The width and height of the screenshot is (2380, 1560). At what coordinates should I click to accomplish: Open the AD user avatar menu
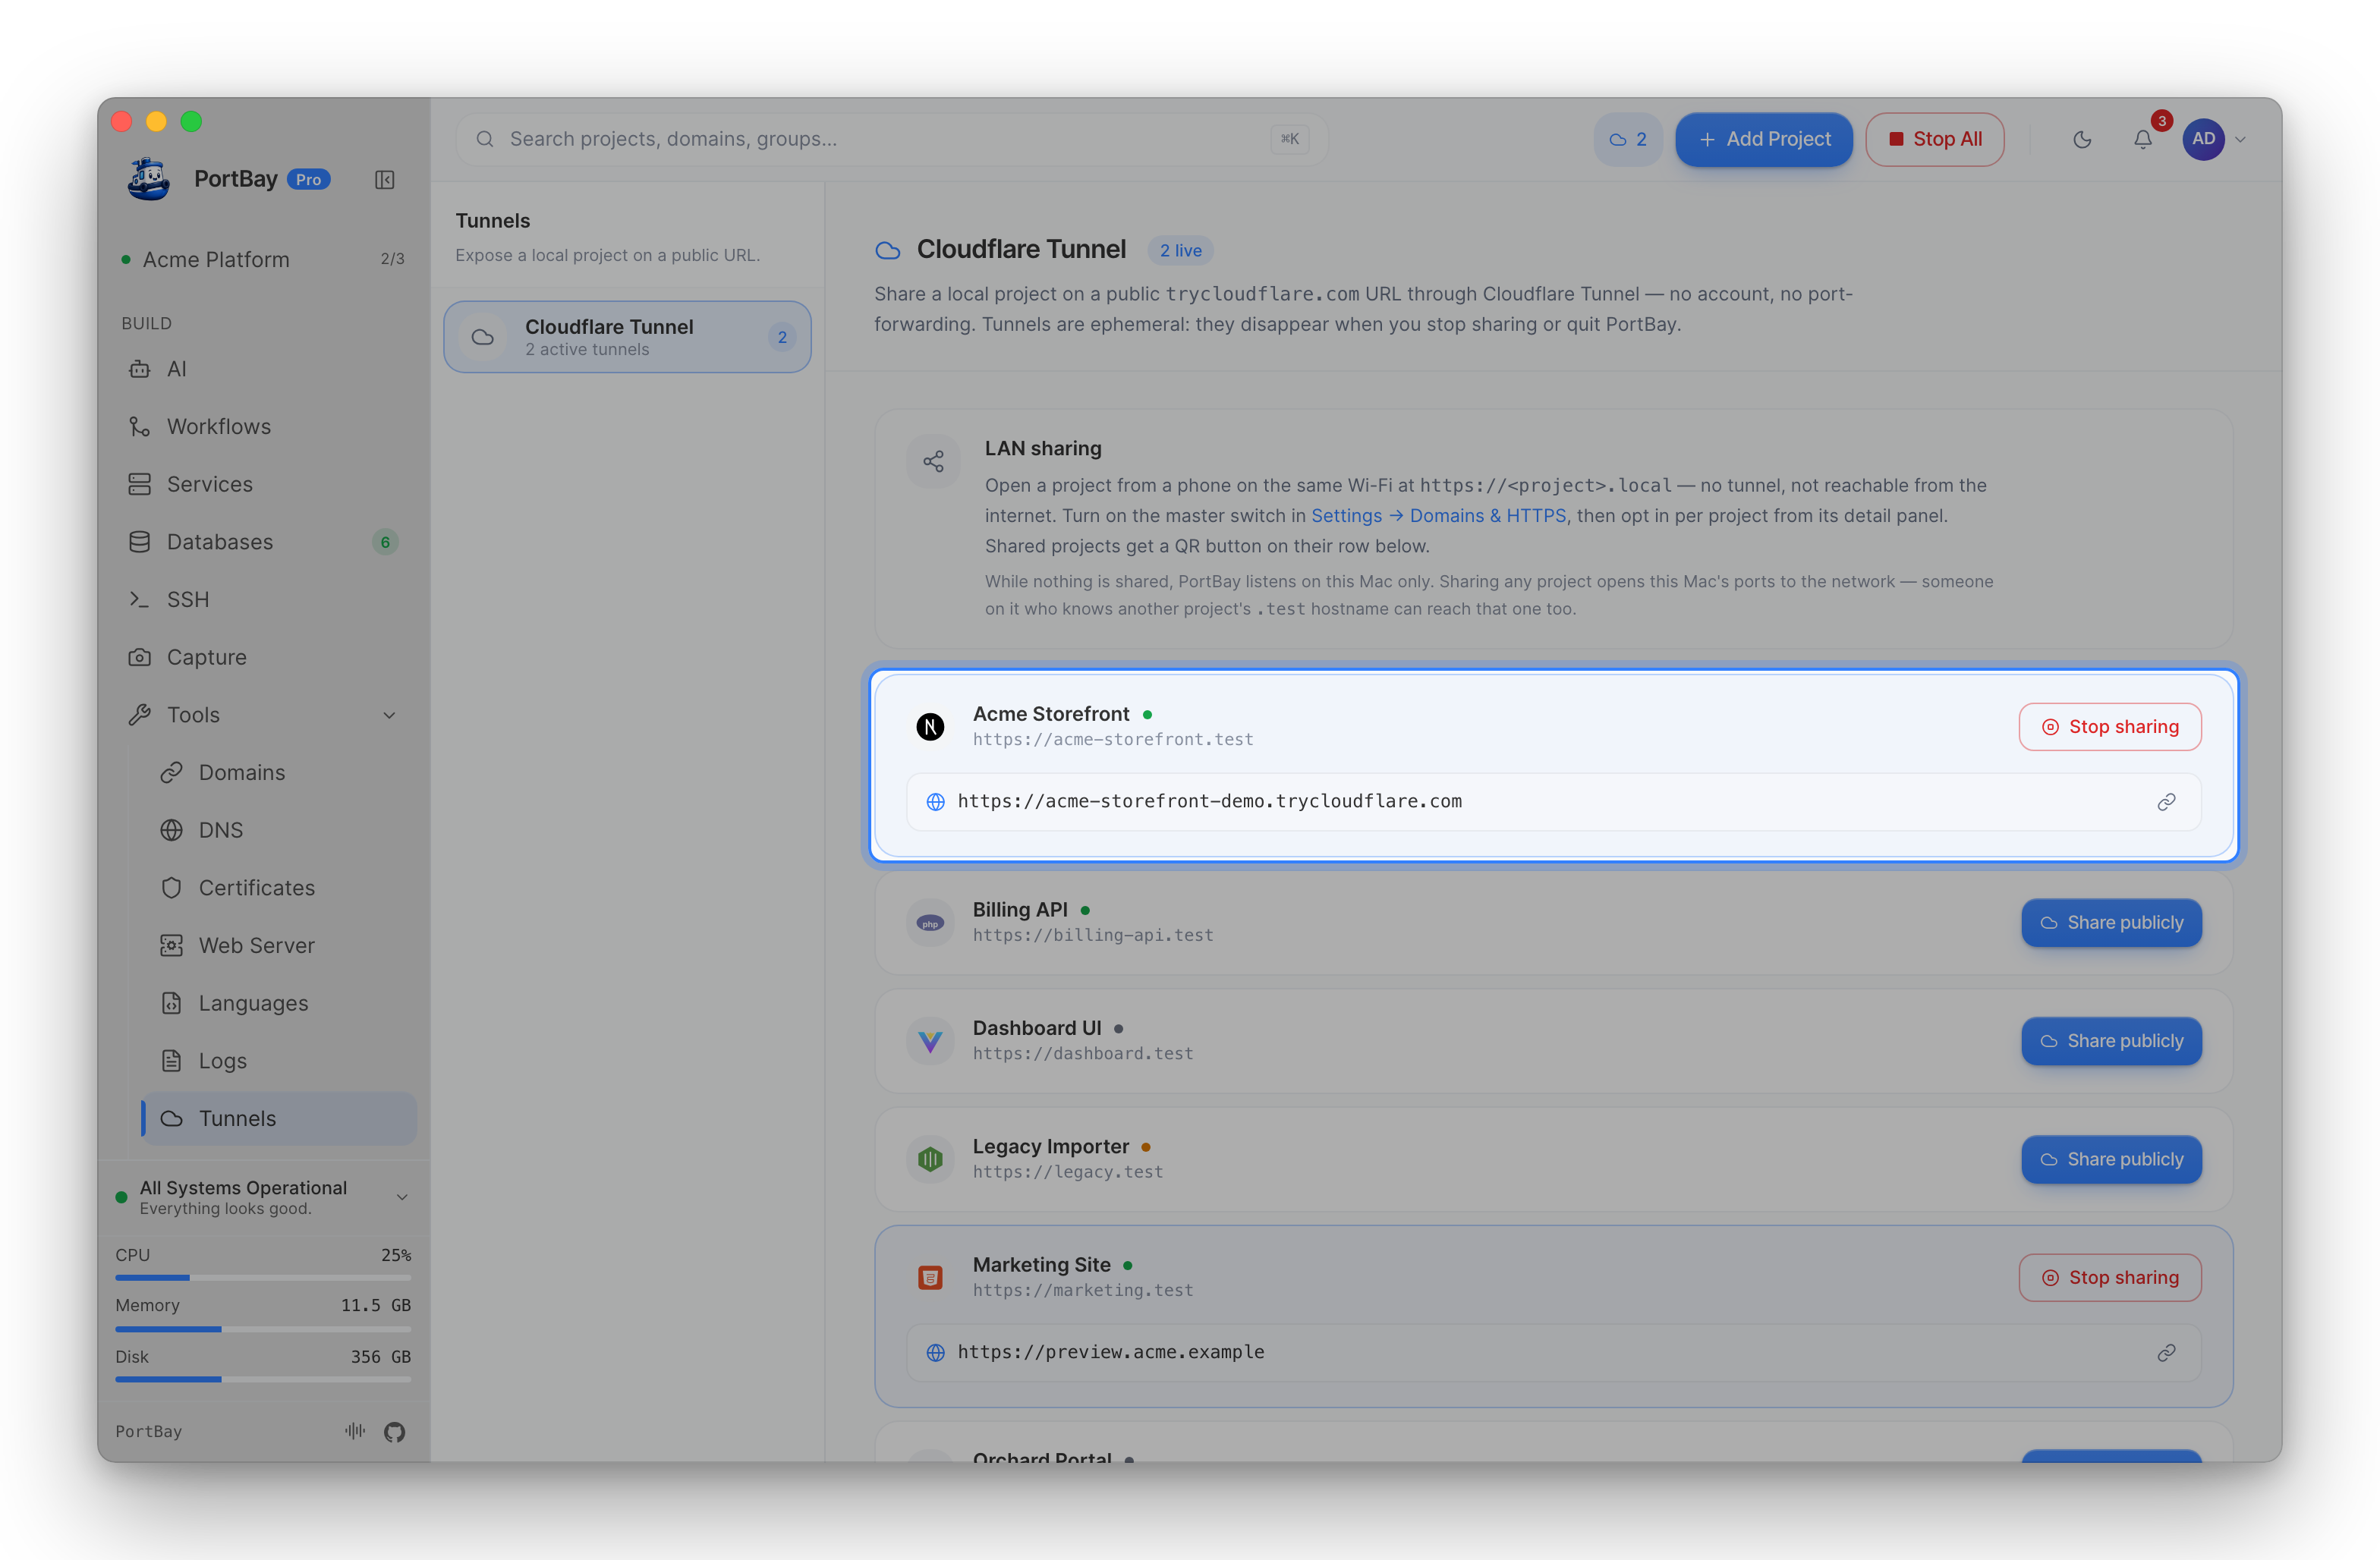[2203, 139]
